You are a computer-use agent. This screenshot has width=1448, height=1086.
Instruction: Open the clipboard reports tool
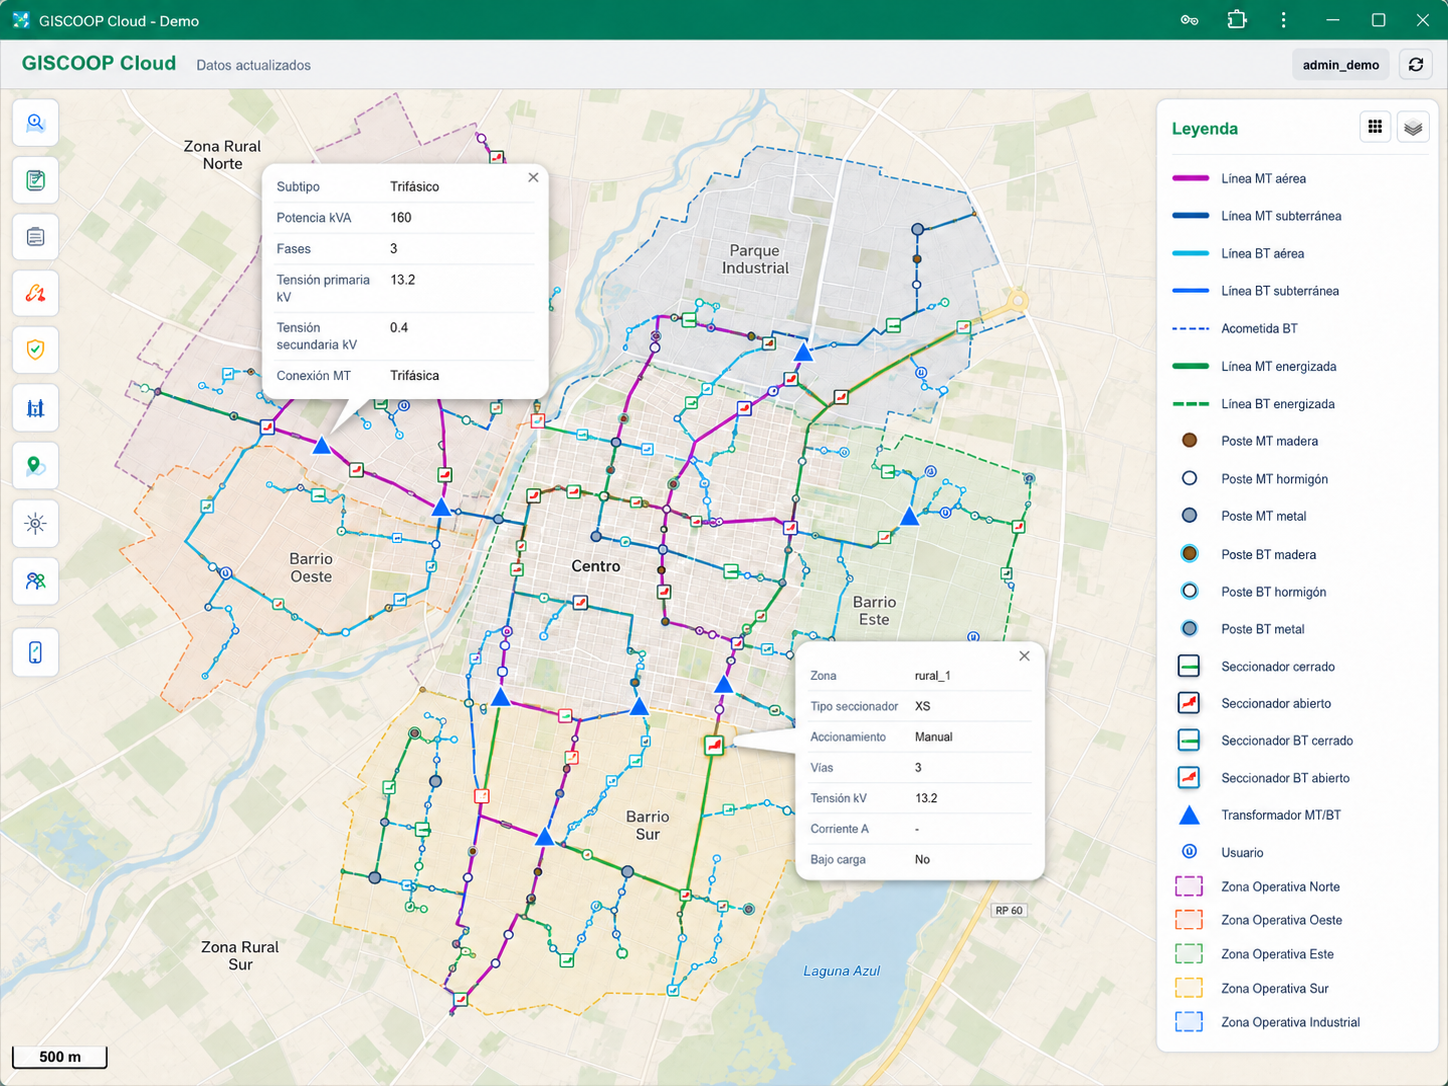(35, 237)
